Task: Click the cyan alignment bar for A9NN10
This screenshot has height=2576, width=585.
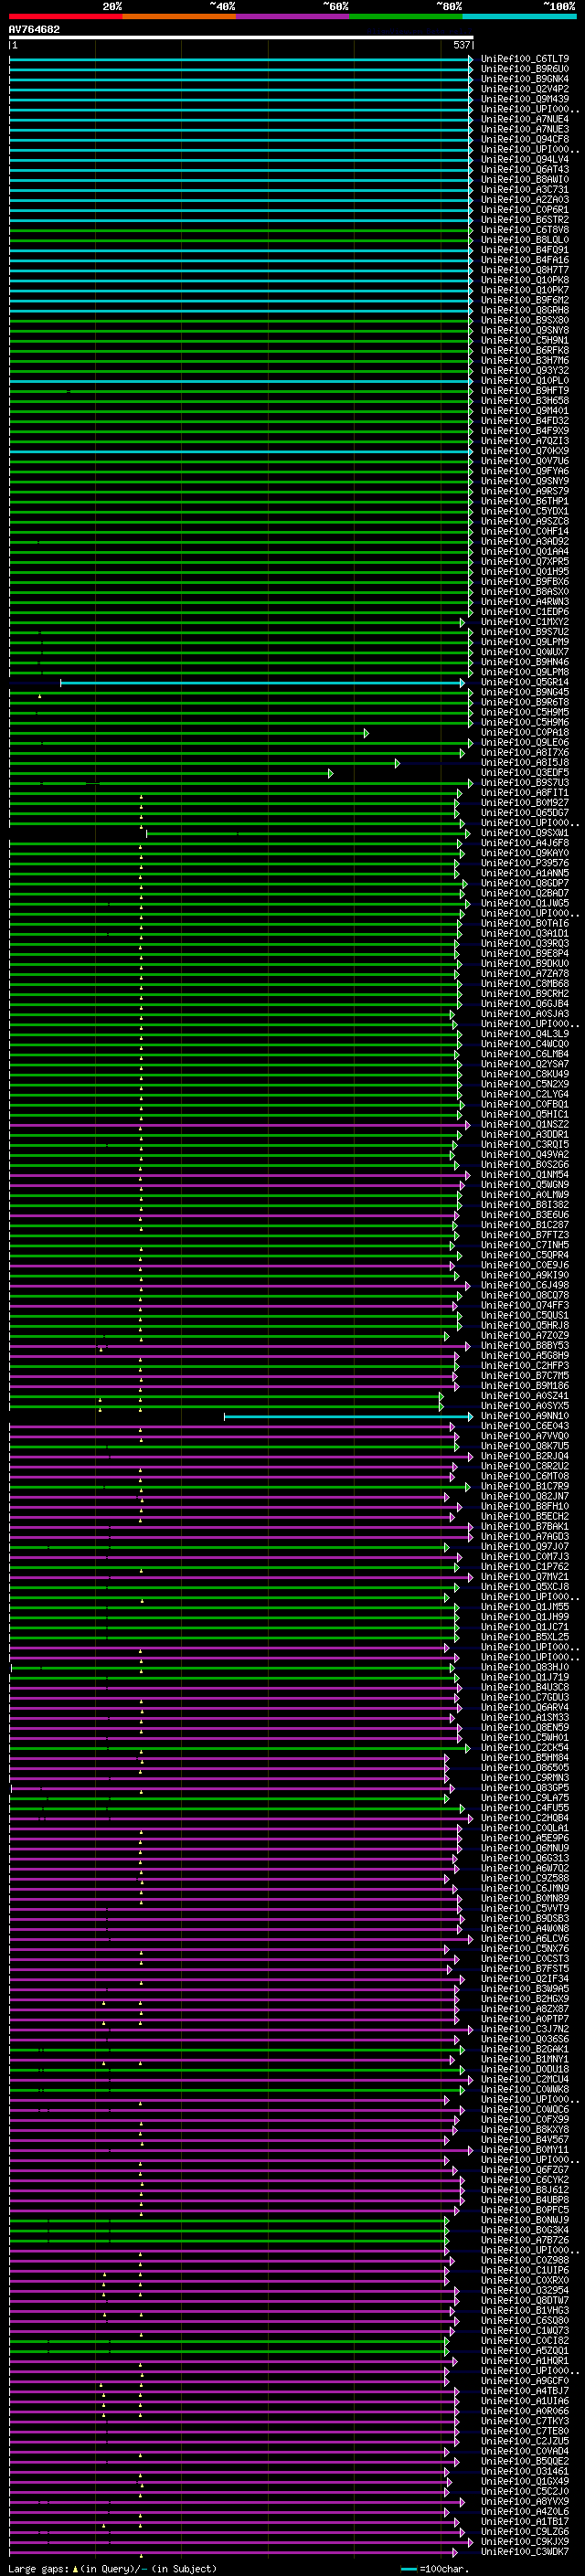Action: 347,1416
